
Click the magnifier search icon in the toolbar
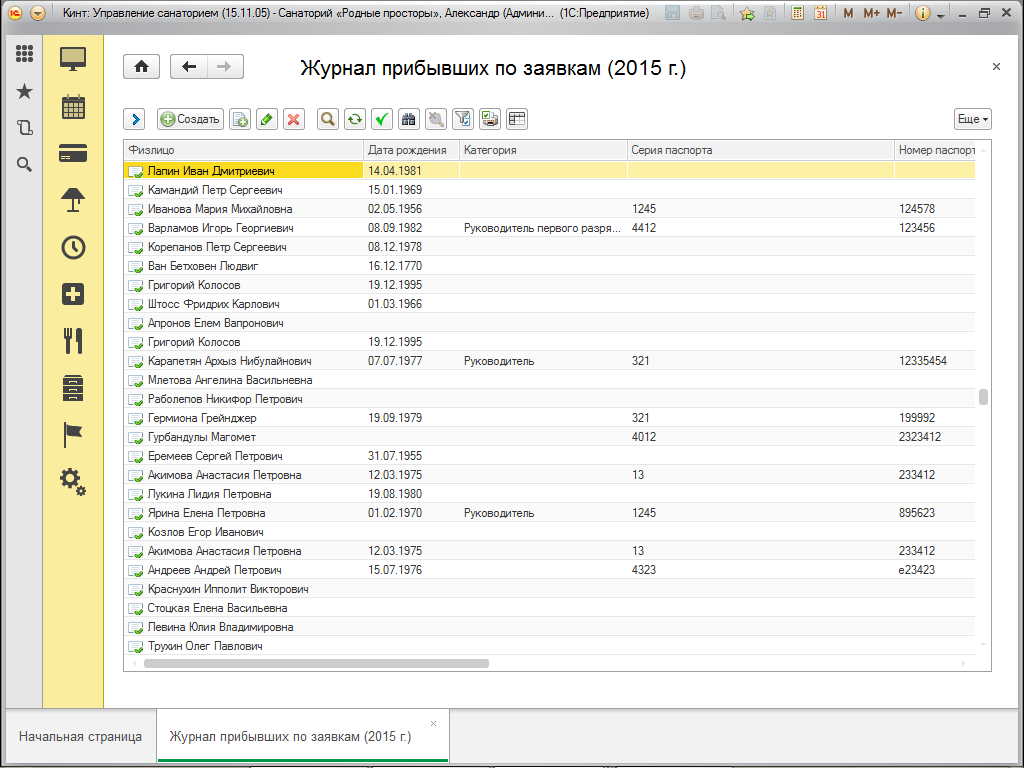327,119
